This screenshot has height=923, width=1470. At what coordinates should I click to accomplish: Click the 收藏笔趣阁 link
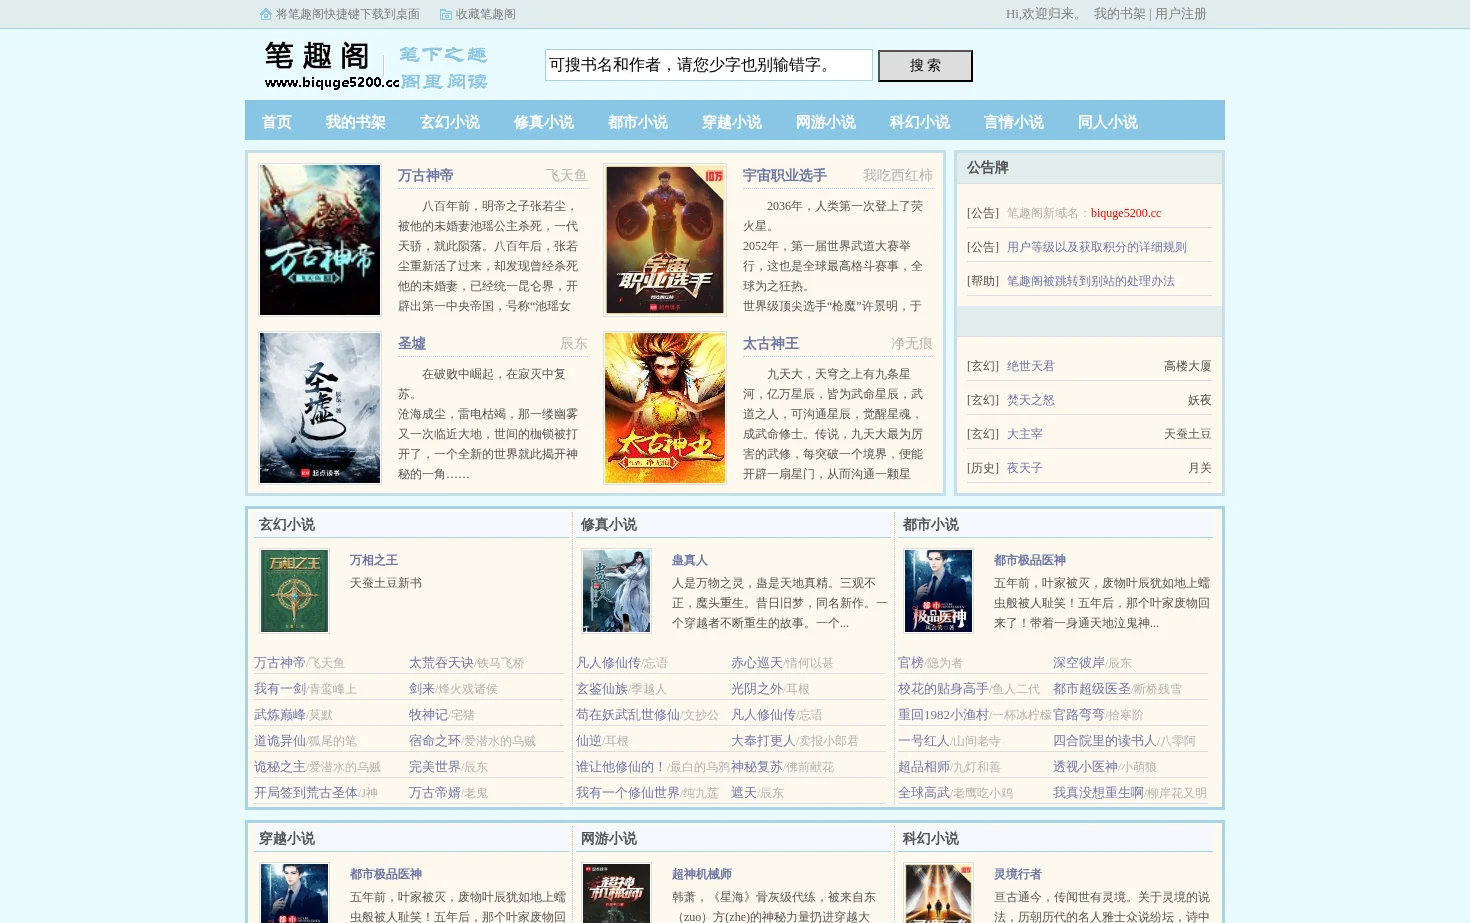tap(486, 14)
